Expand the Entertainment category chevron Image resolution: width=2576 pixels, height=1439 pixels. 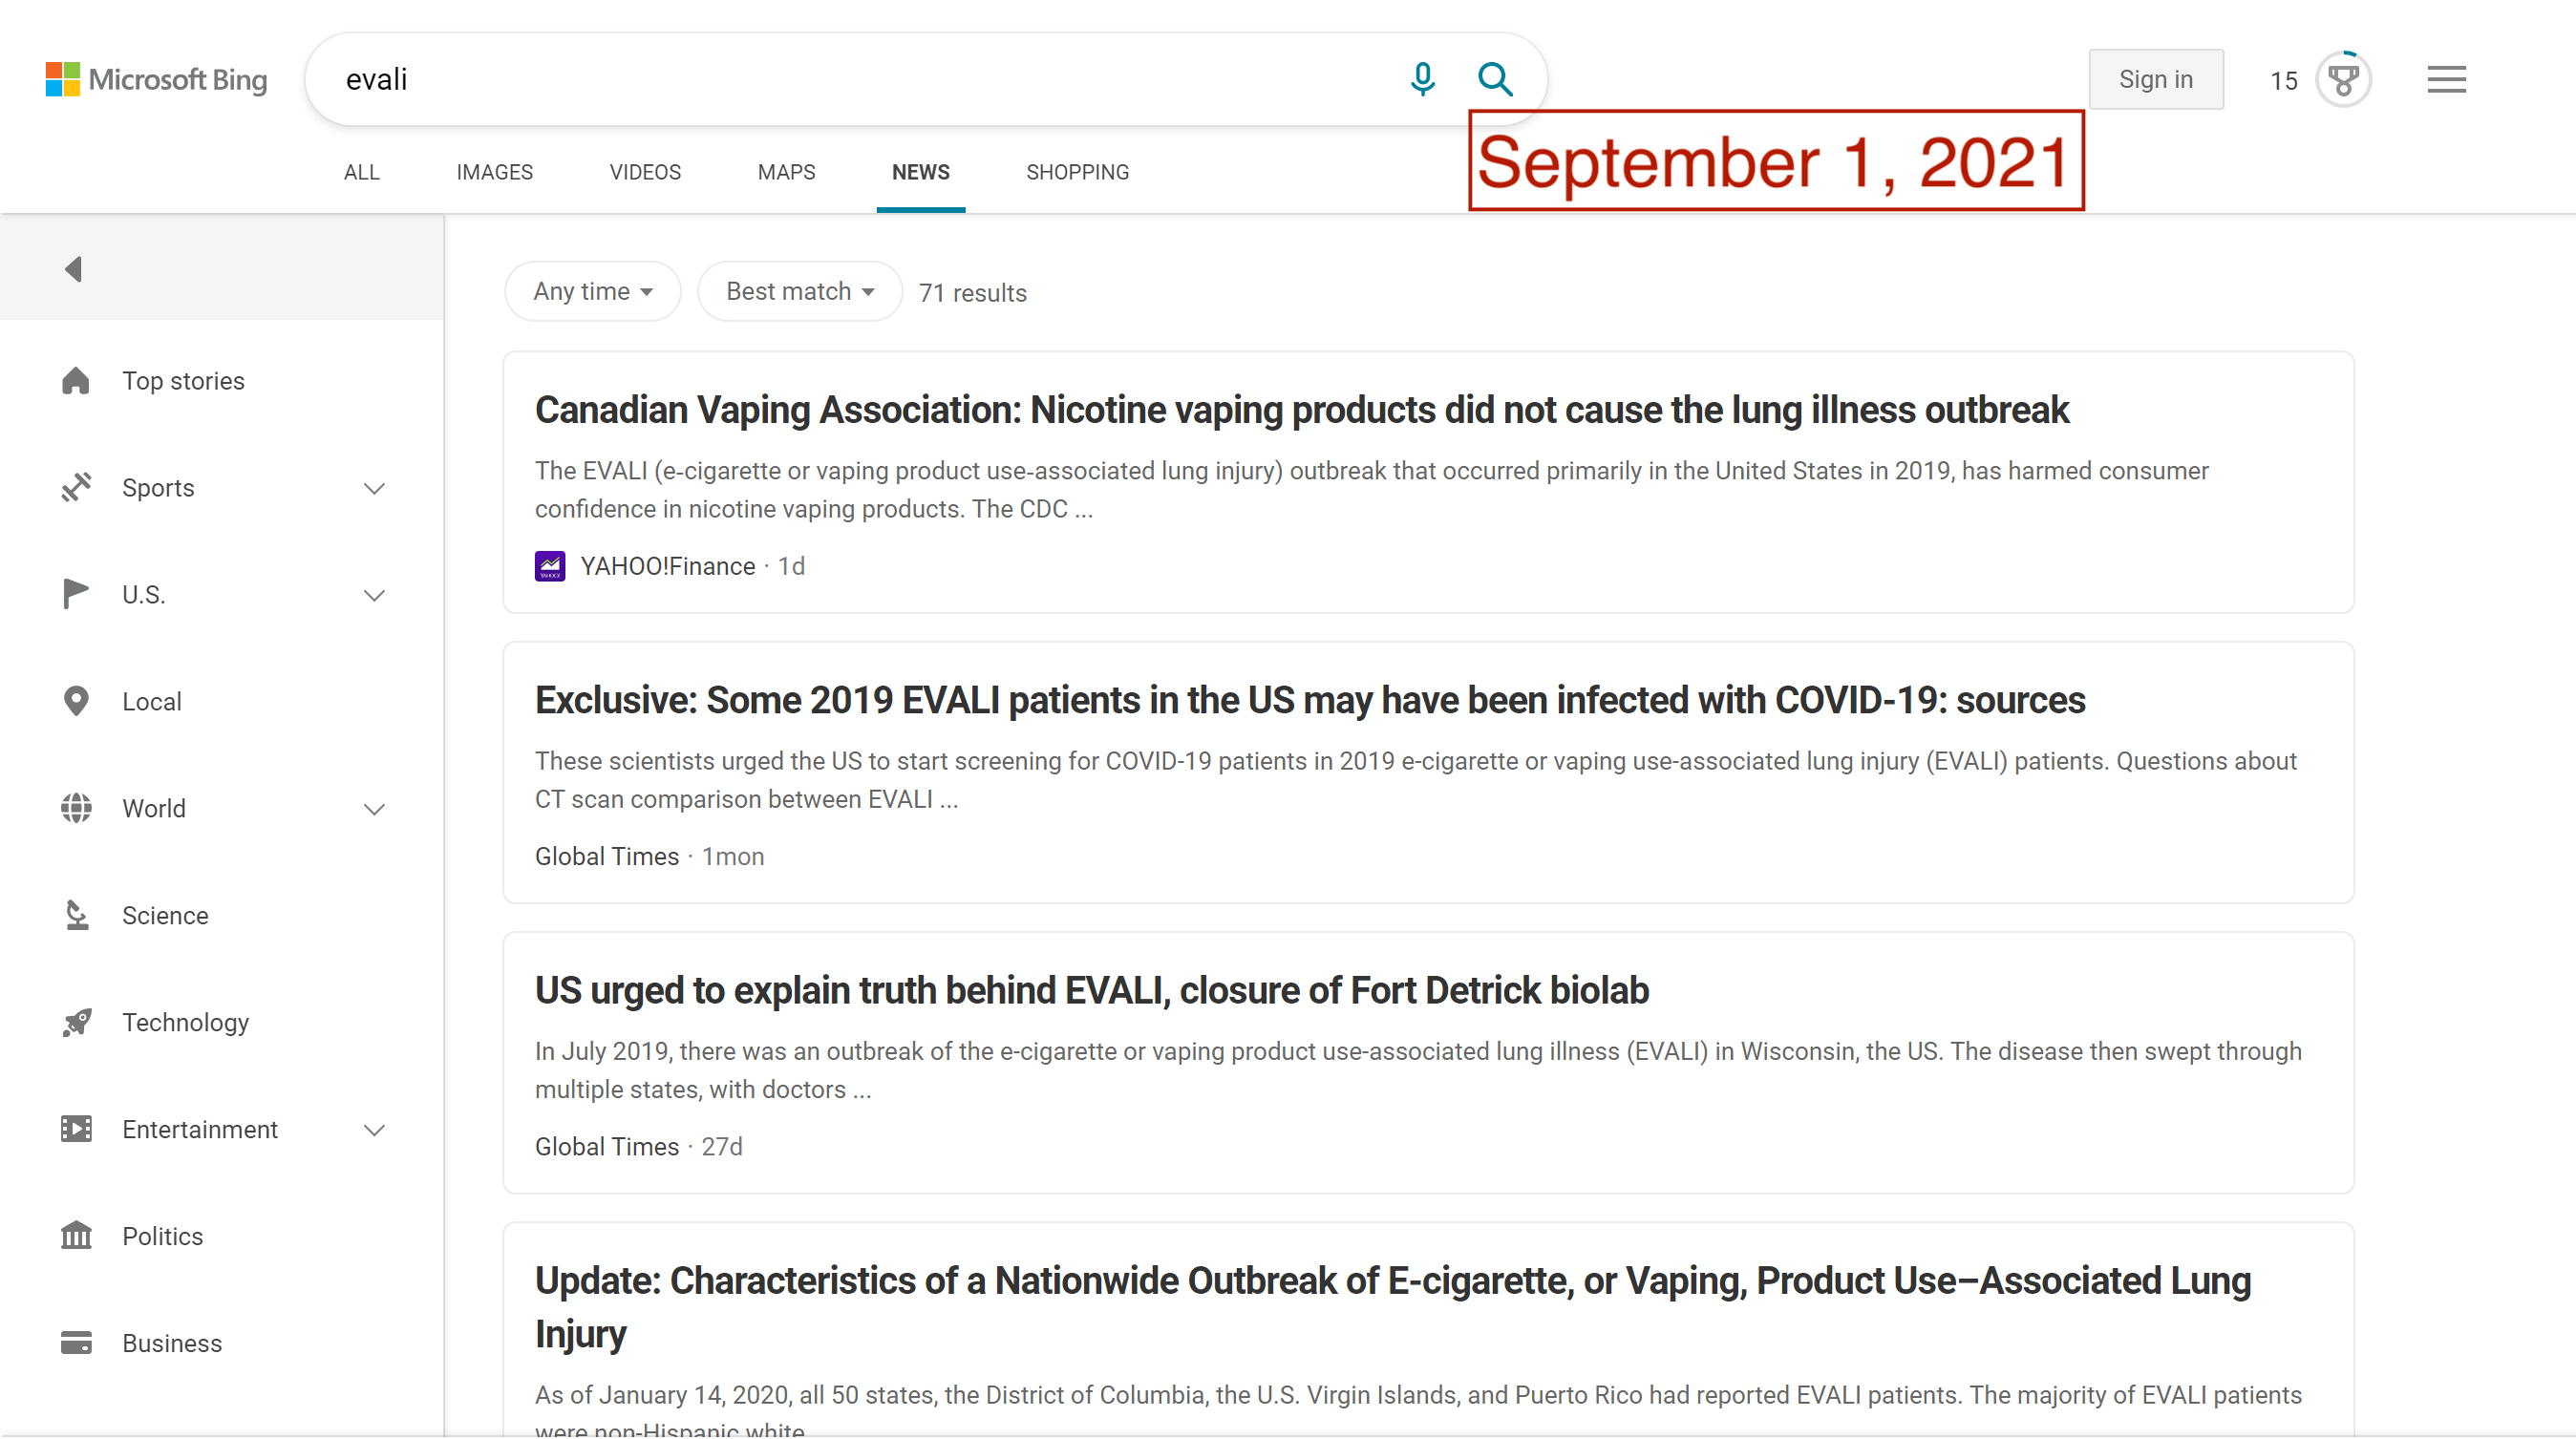(x=374, y=1130)
